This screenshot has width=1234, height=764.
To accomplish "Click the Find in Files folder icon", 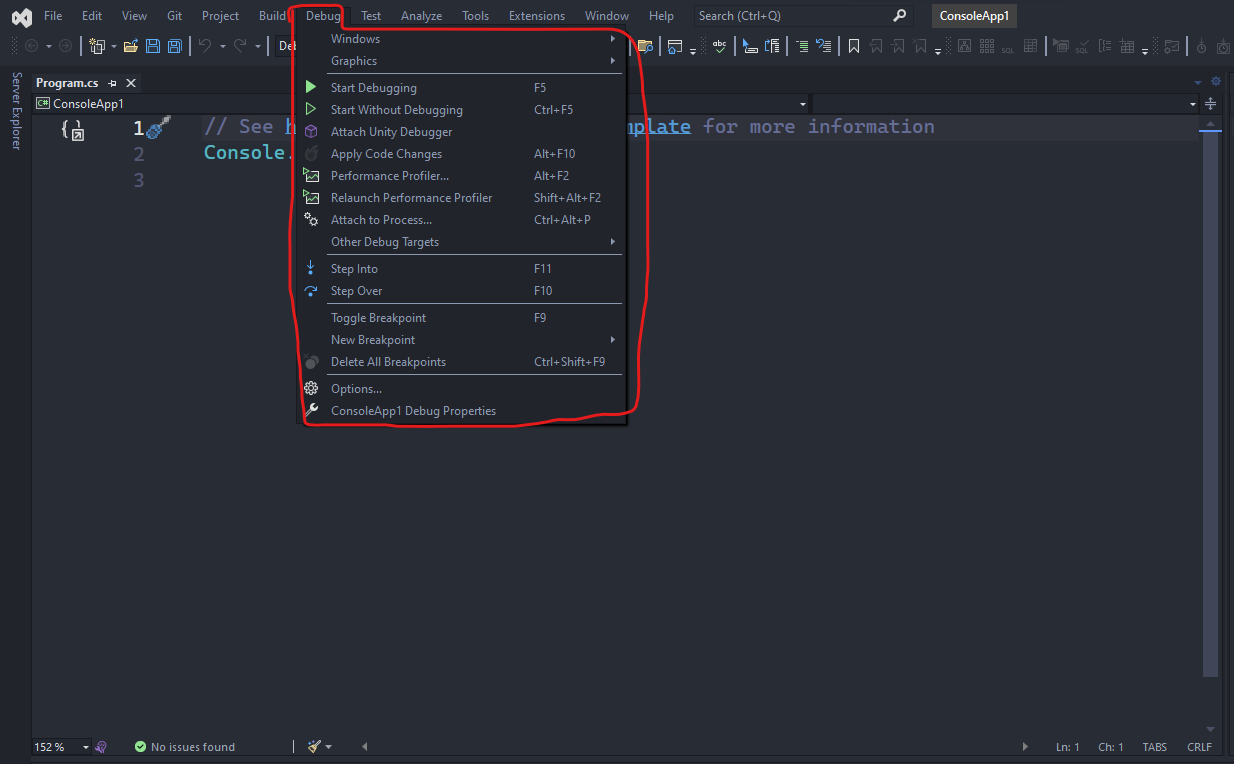I will pos(645,46).
